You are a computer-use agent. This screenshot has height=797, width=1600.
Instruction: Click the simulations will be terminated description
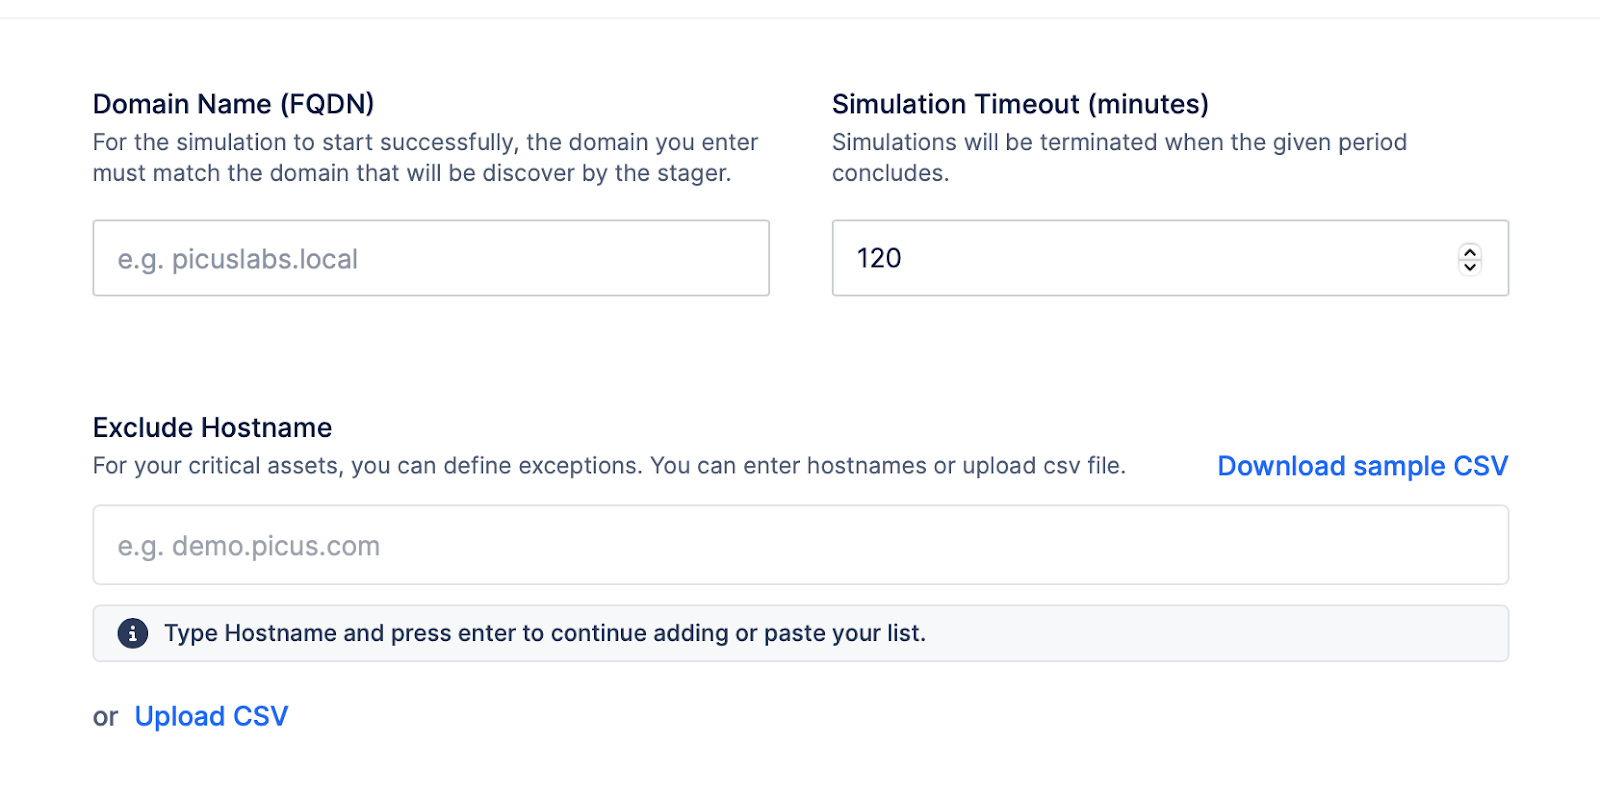pos(1118,157)
